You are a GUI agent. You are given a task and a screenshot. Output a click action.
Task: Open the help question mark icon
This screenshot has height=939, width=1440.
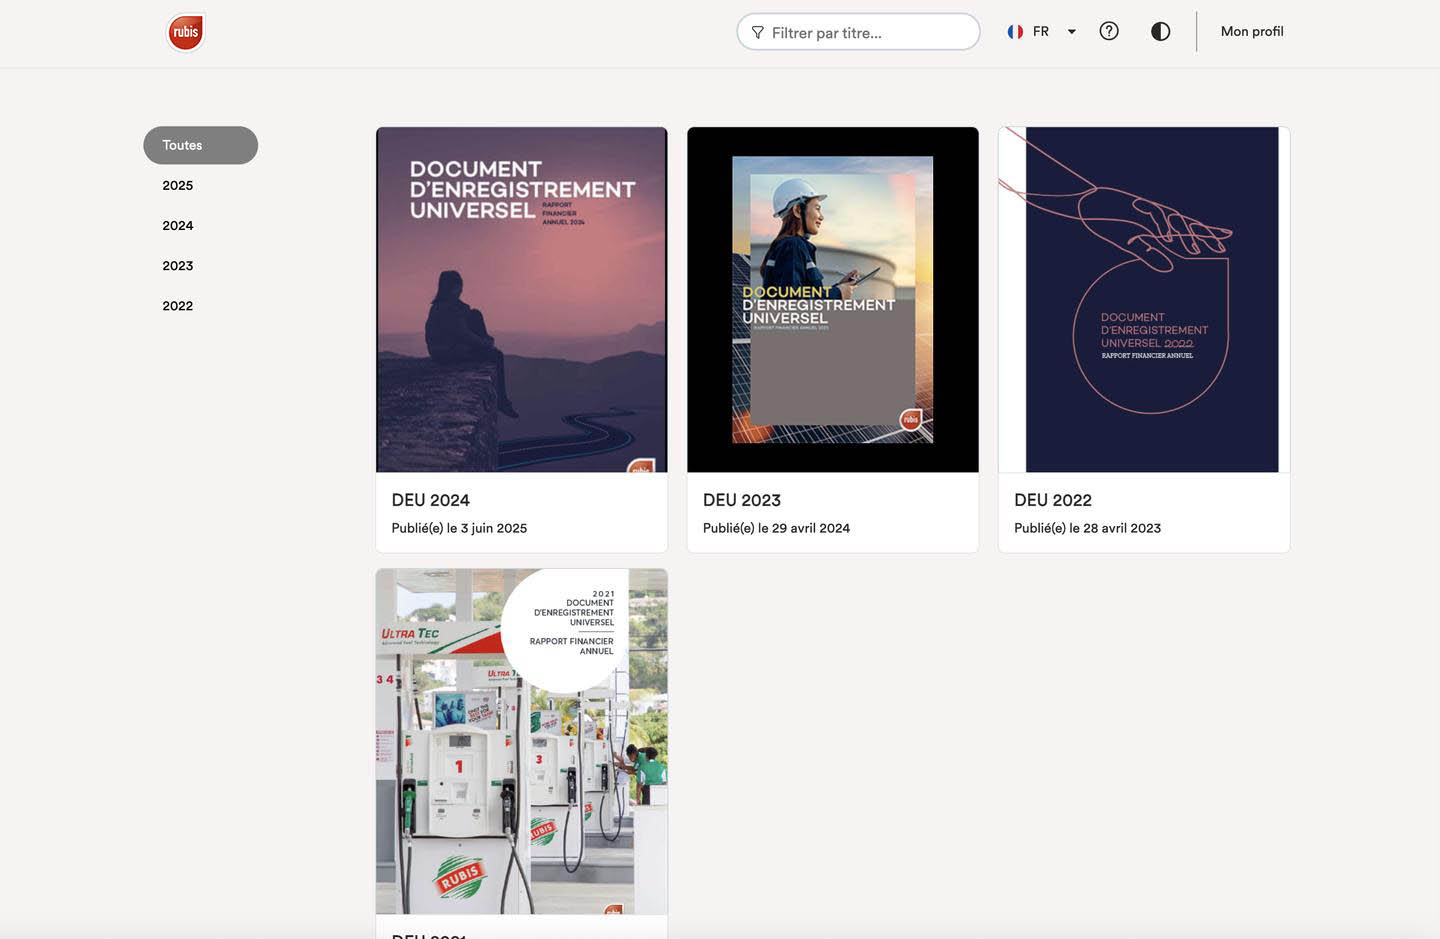point(1109,31)
